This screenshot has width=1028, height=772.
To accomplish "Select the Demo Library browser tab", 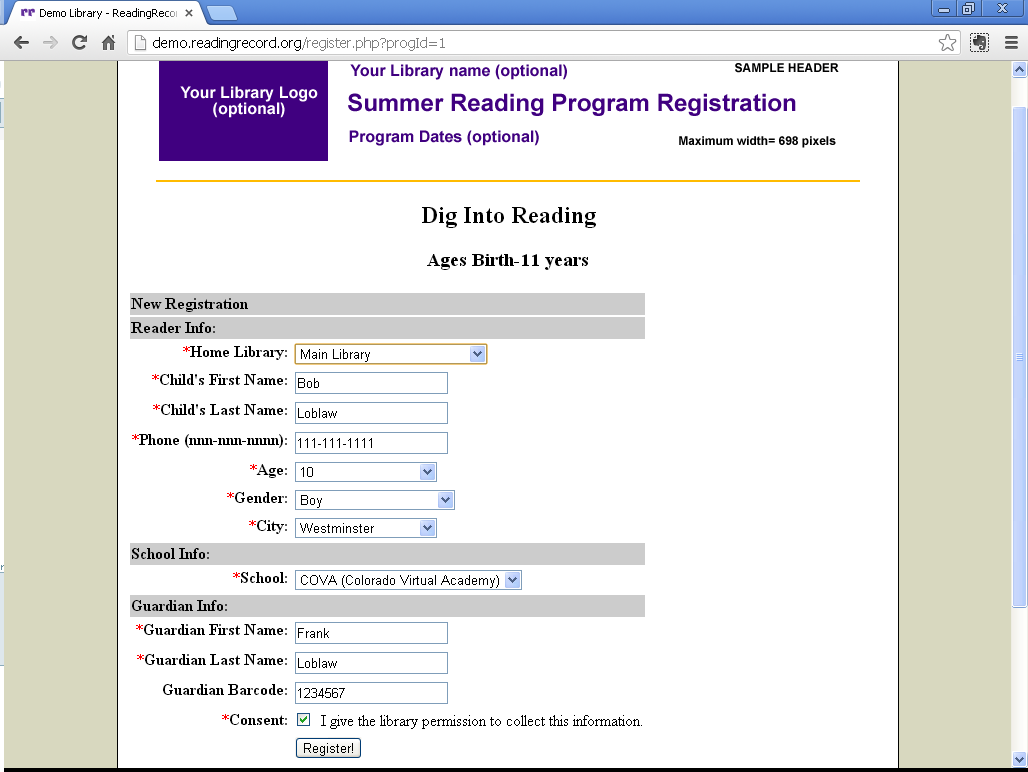I will 105,12.
